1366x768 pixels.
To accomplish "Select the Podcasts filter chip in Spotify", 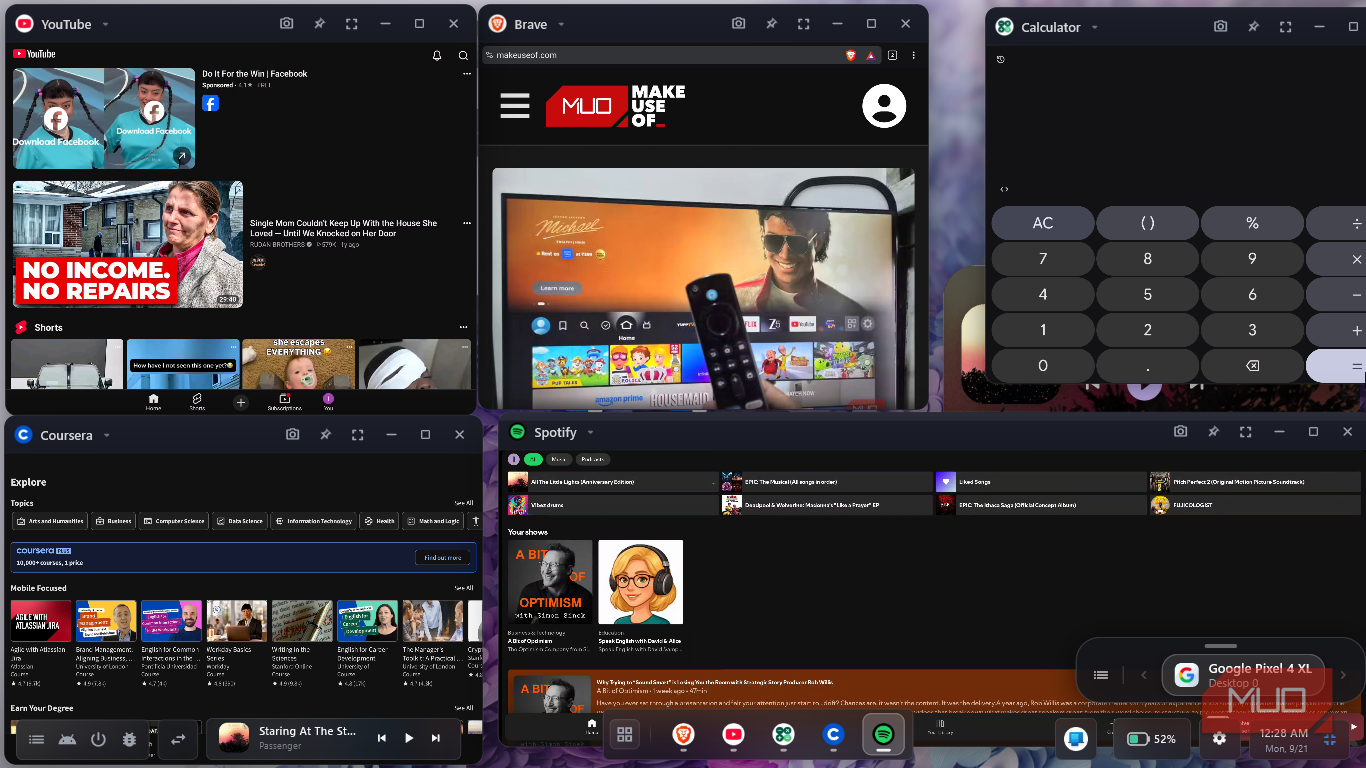I will 592,459.
